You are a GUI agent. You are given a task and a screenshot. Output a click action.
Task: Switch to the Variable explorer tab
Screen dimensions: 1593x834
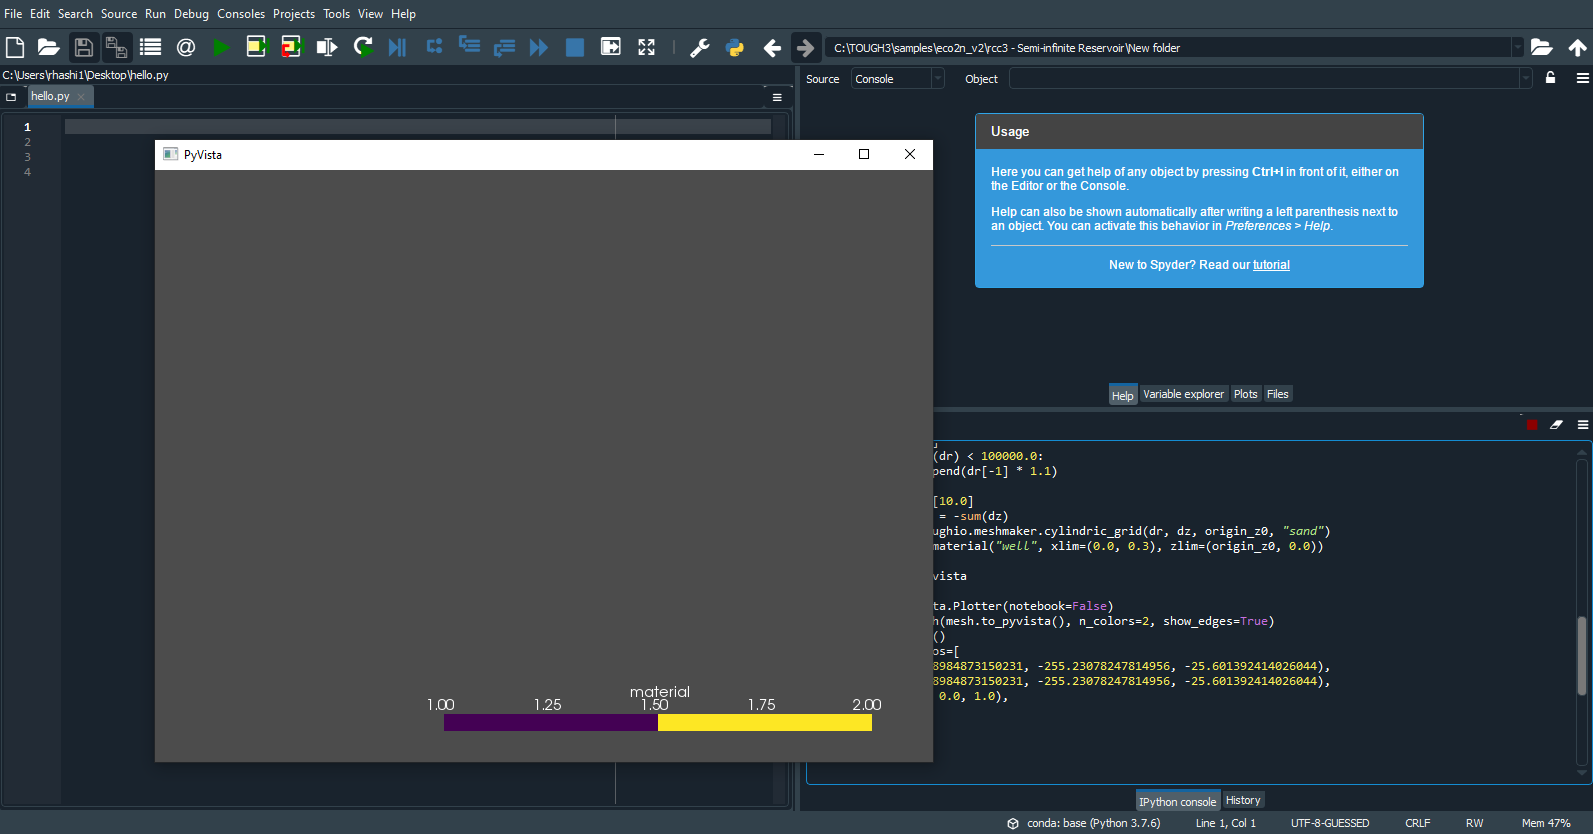[x=1183, y=394]
